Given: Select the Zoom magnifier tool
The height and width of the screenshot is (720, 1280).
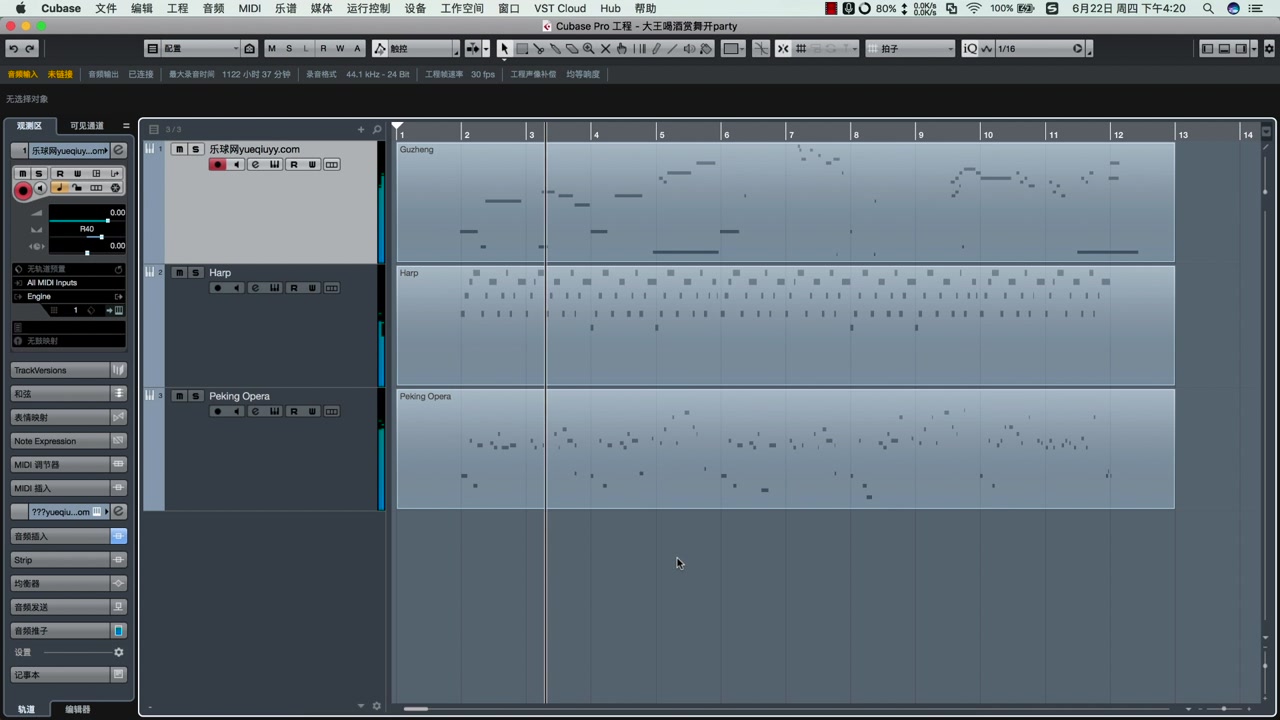Looking at the screenshot, I should point(589,48).
